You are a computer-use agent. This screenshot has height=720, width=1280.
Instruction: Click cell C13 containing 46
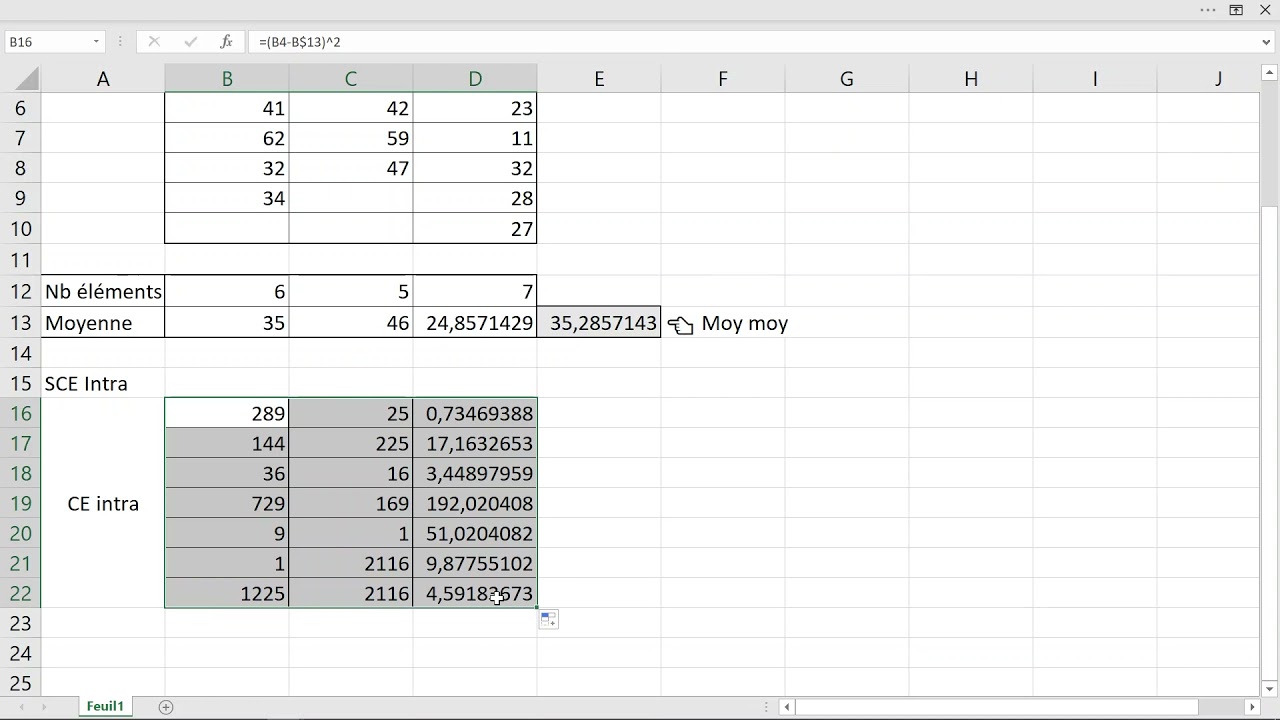coord(351,323)
